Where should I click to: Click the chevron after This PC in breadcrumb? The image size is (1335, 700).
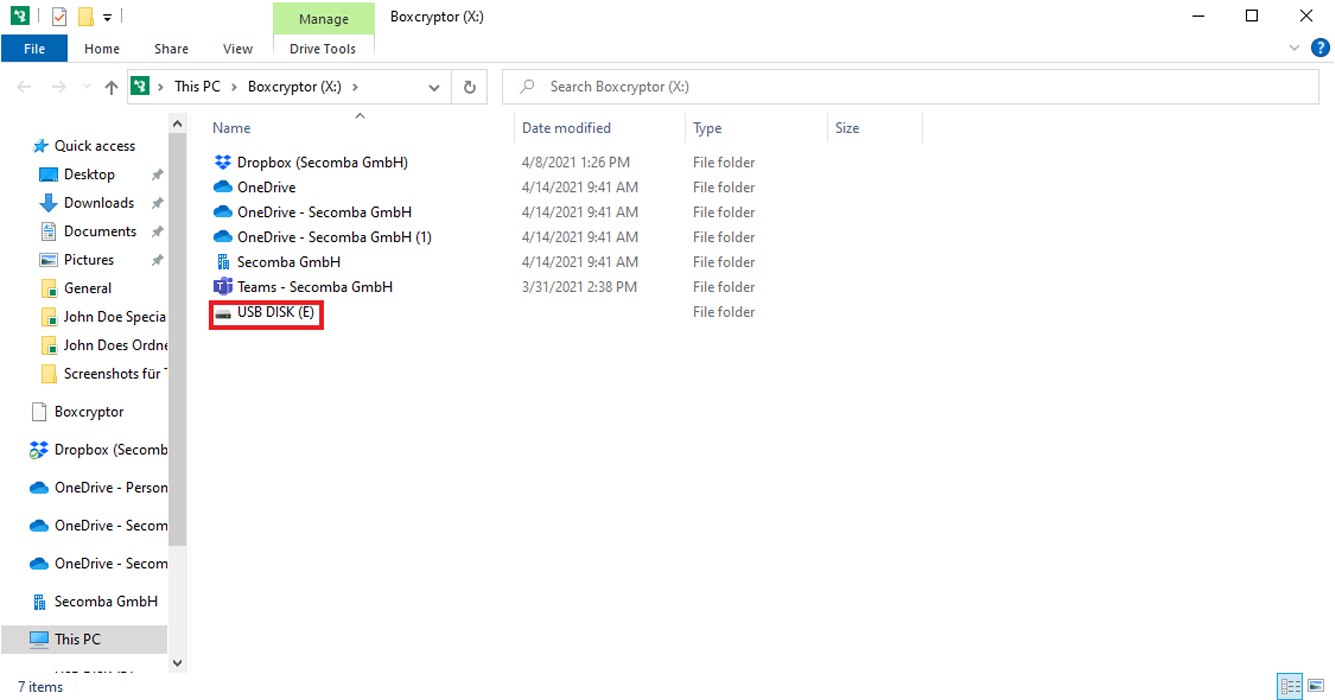point(234,87)
